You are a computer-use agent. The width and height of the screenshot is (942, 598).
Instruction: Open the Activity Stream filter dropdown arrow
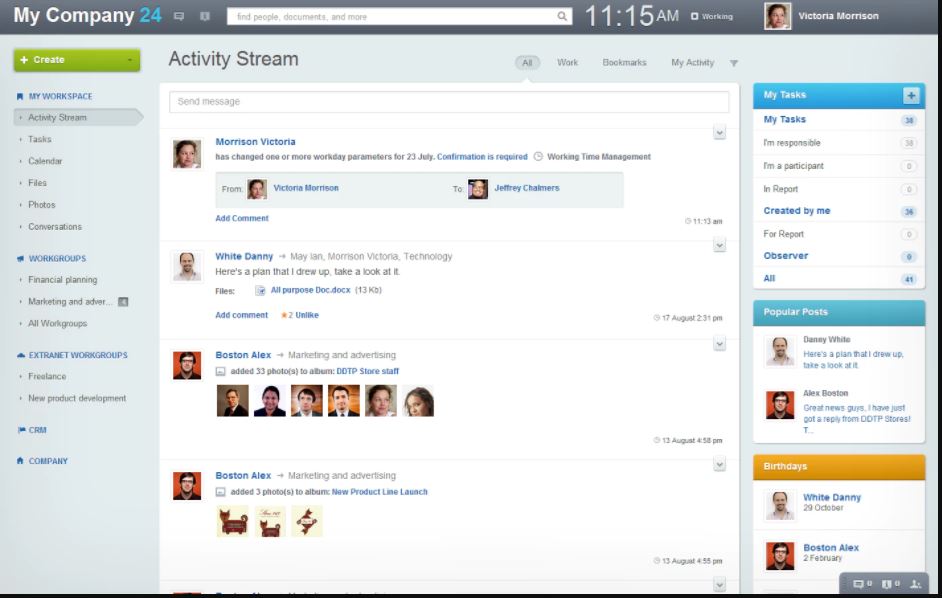point(734,63)
